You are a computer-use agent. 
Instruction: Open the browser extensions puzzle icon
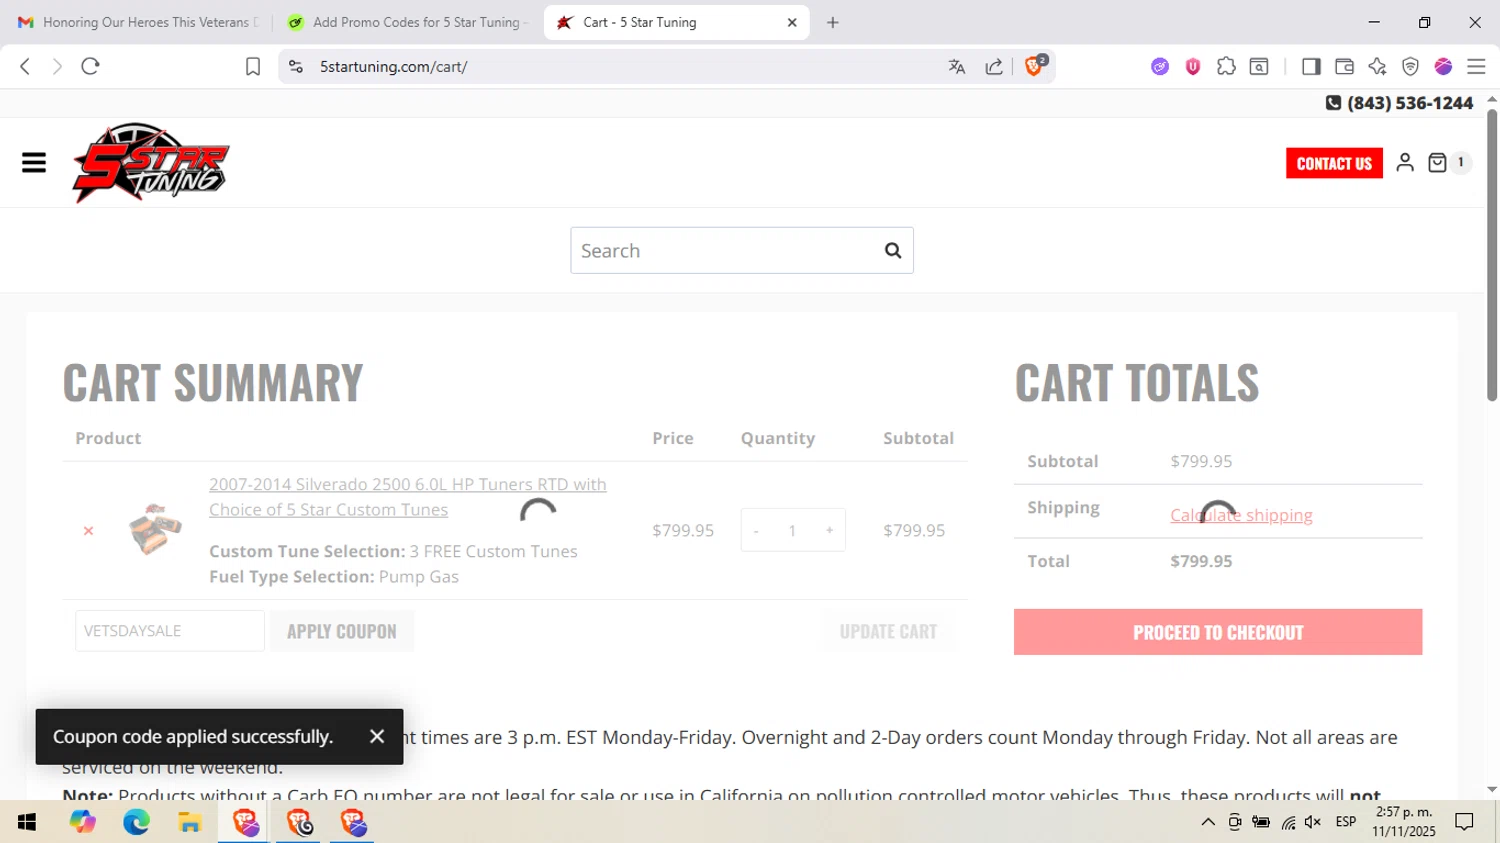point(1226,66)
